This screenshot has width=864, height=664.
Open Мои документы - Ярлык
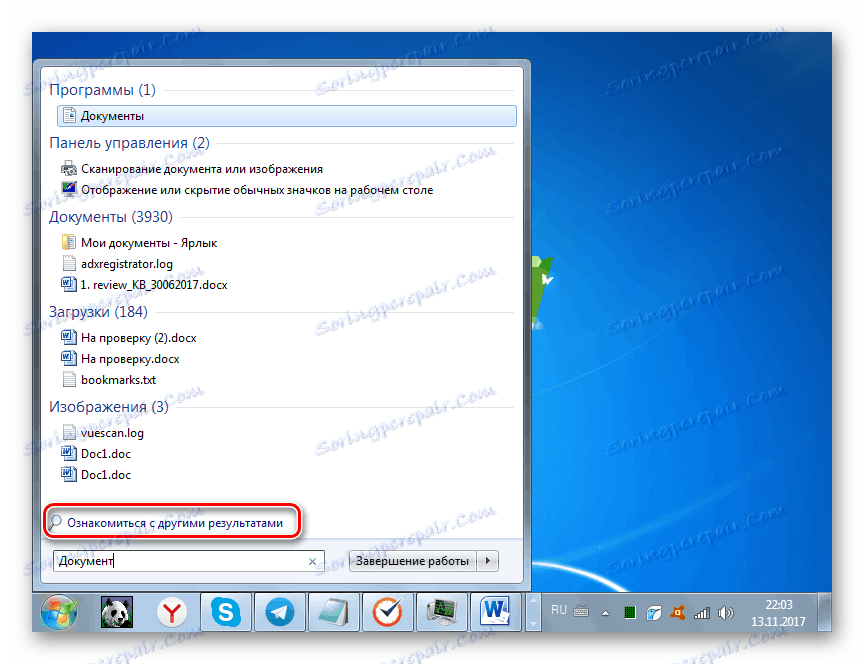coord(149,242)
